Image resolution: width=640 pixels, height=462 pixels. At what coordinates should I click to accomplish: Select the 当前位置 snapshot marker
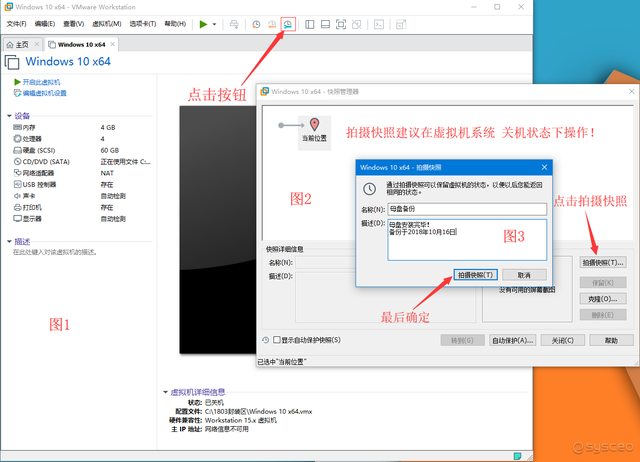tap(314, 133)
